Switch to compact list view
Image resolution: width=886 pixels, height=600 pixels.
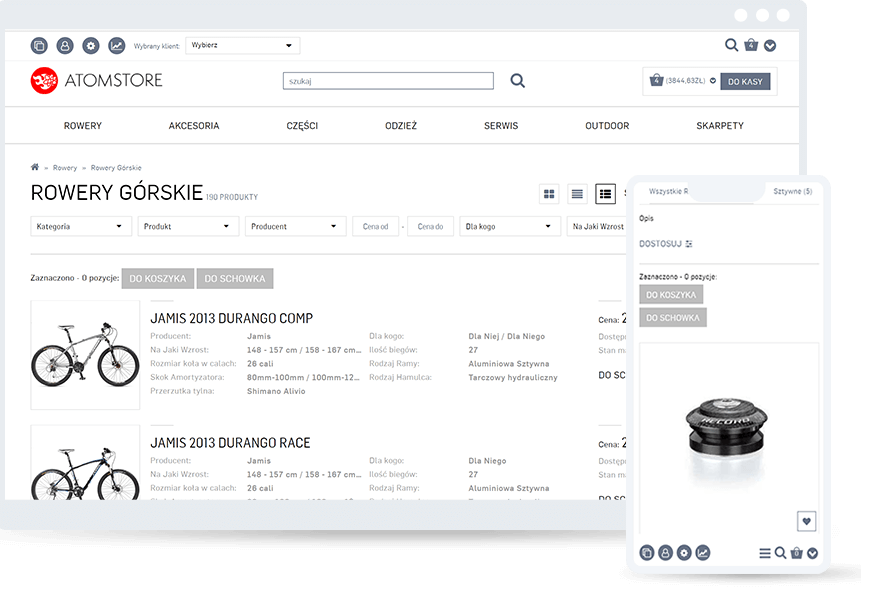pos(577,194)
